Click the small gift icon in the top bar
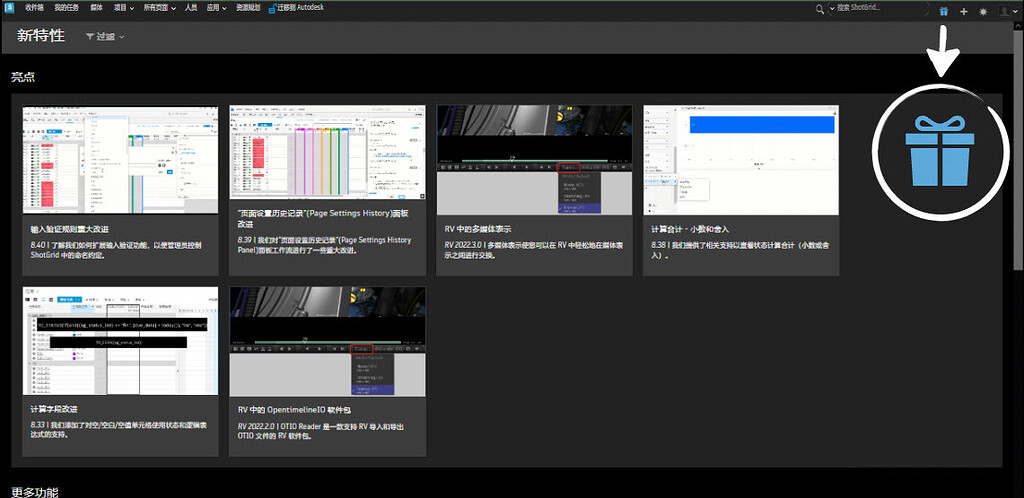 tap(943, 11)
